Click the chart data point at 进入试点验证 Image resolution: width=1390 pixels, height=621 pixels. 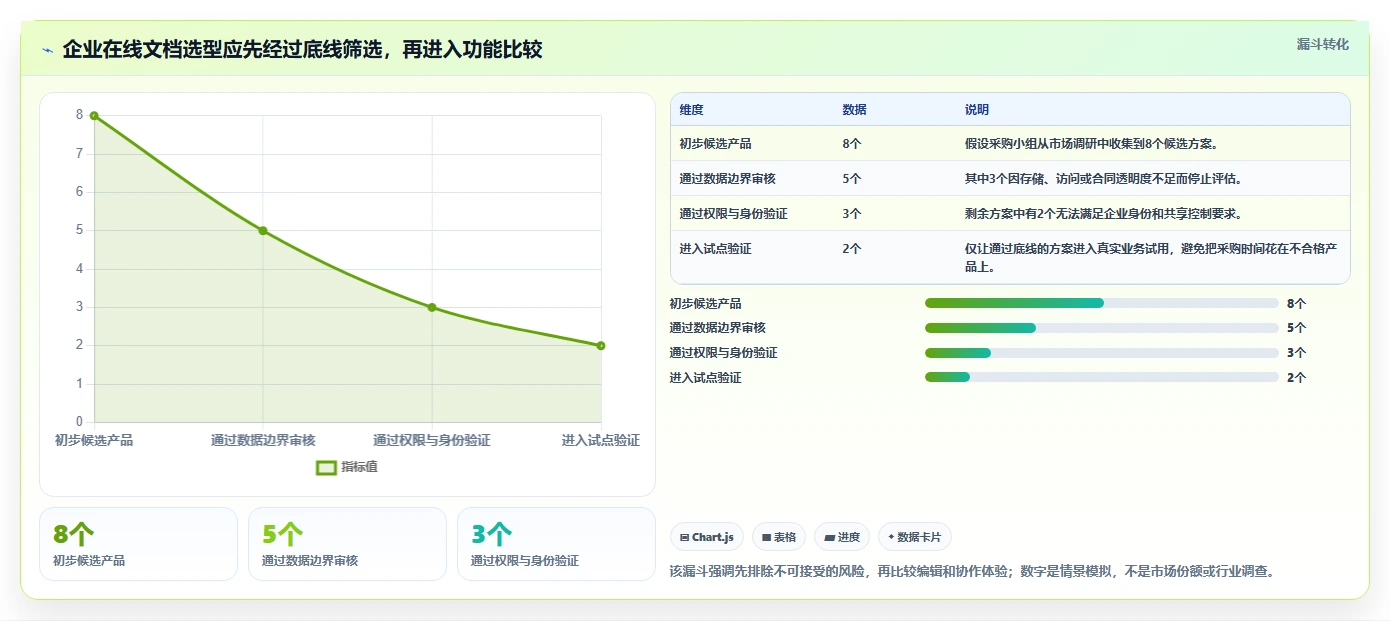pos(601,346)
